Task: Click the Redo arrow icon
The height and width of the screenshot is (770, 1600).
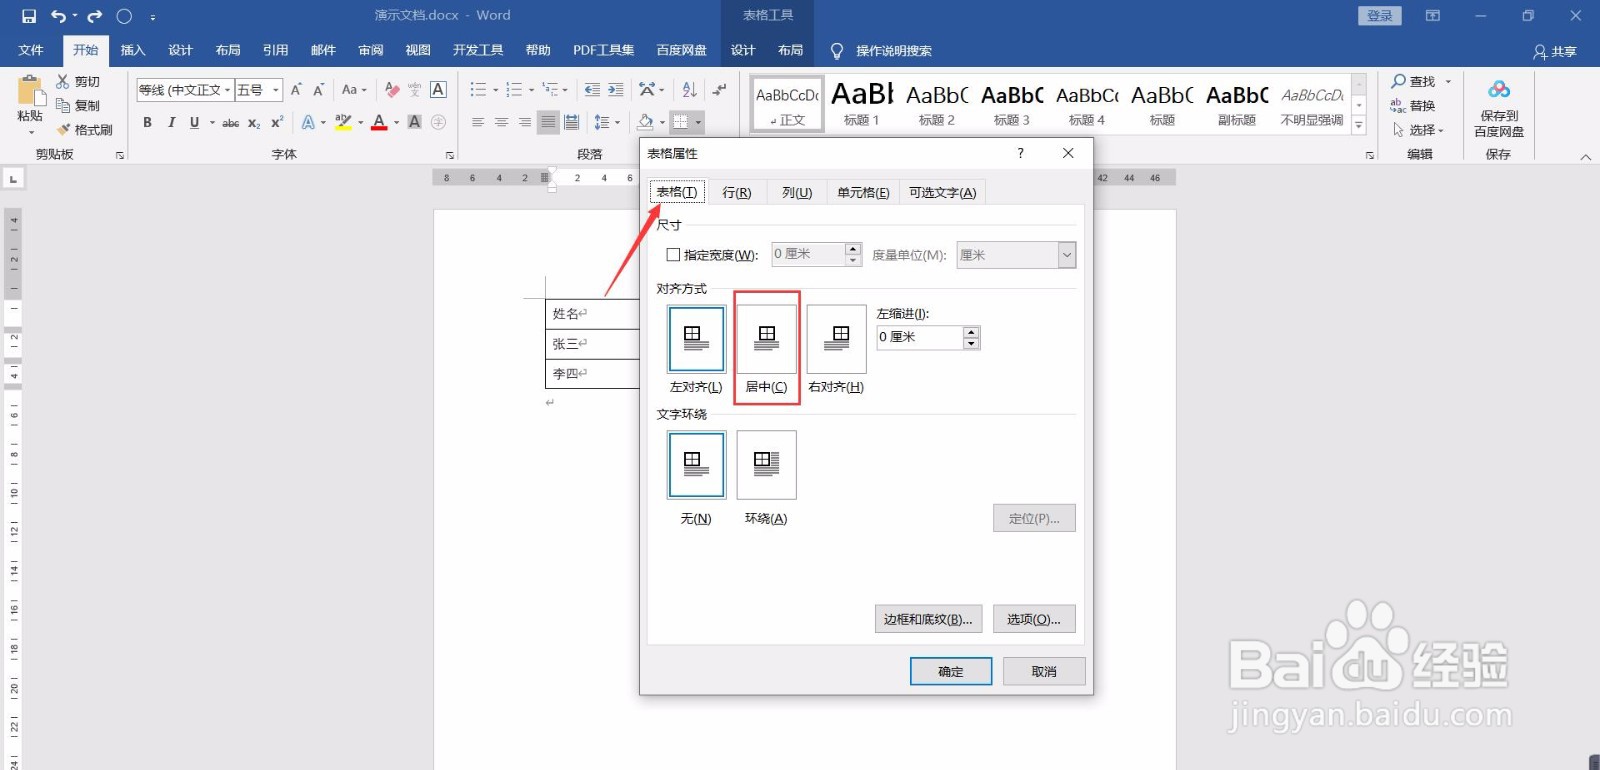Action: (x=95, y=16)
